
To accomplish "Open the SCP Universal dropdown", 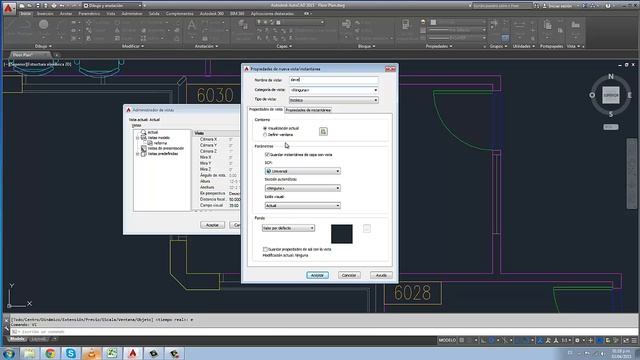I will (302, 171).
